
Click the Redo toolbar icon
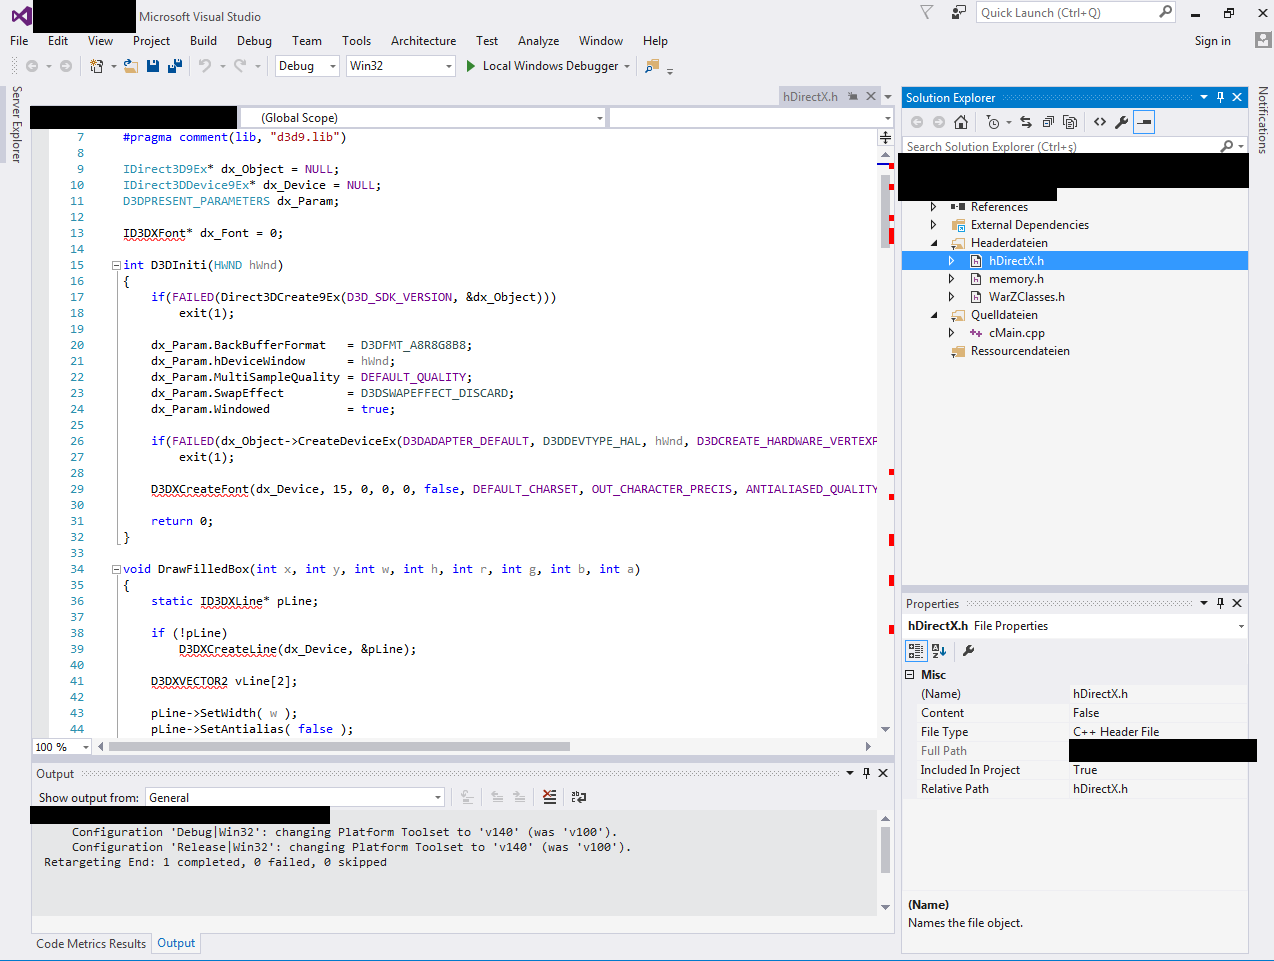(x=240, y=66)
